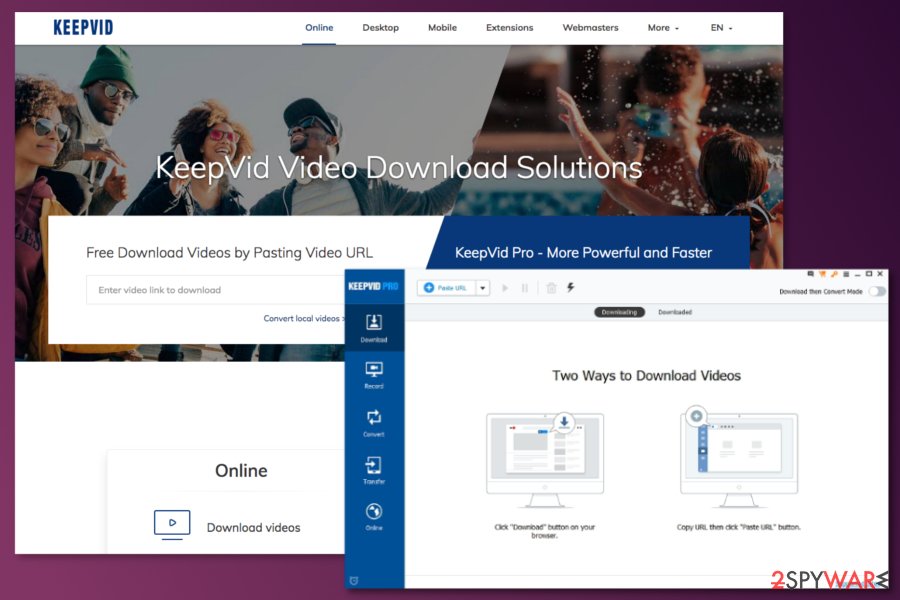This screenshot has width=900, height=600.
Task: Click the Download videos monitor icon on website
Action: 172,525
